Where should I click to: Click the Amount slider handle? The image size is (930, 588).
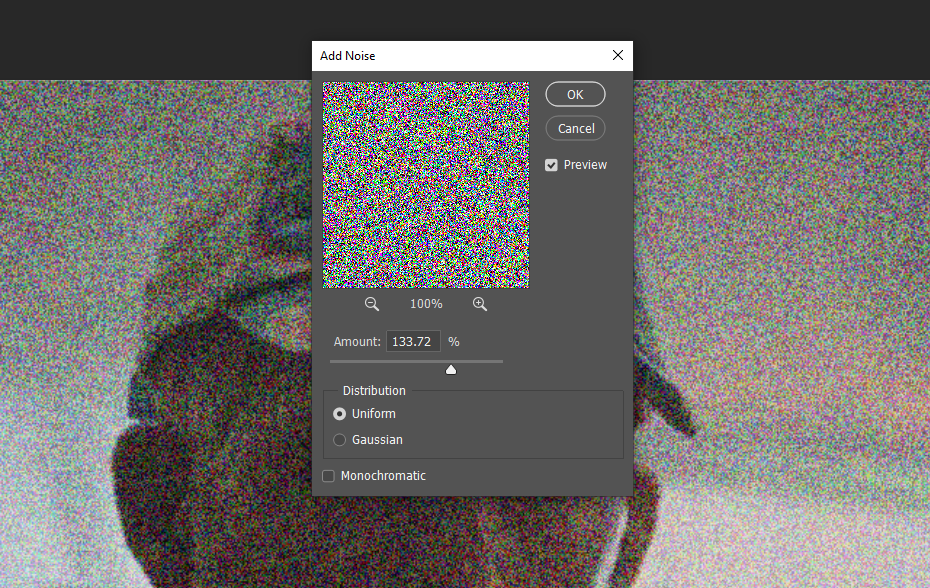pos(451,370)
